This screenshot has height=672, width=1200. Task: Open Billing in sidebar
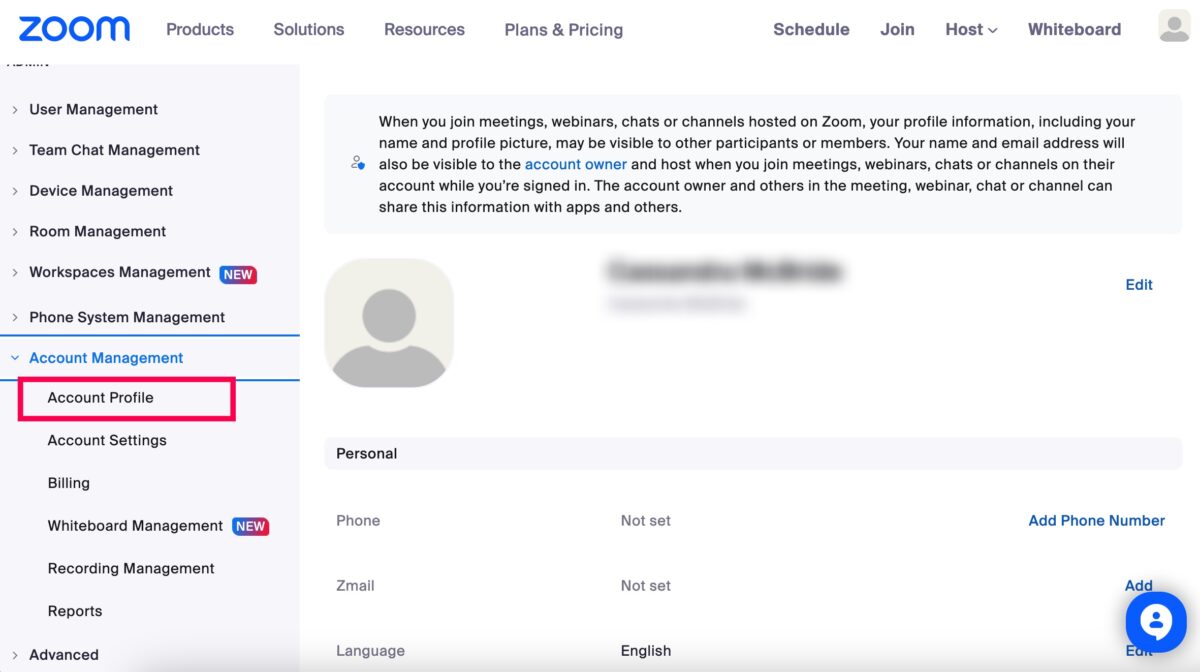tap(69, 483)
